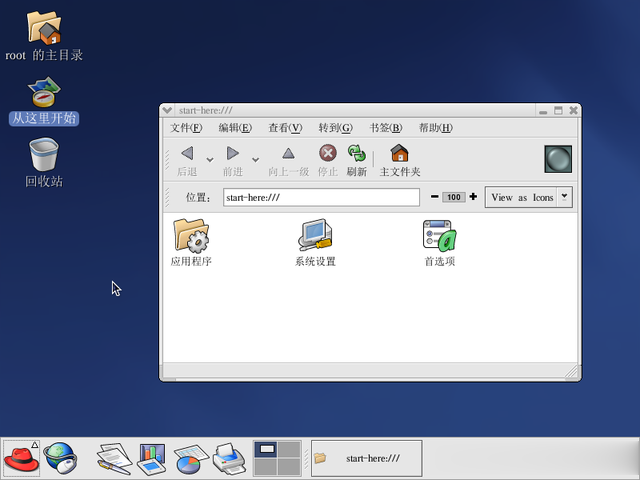640x480 pixels.
Task: Select the 应用程序 Applications folder icon
Action: (191, 236)
